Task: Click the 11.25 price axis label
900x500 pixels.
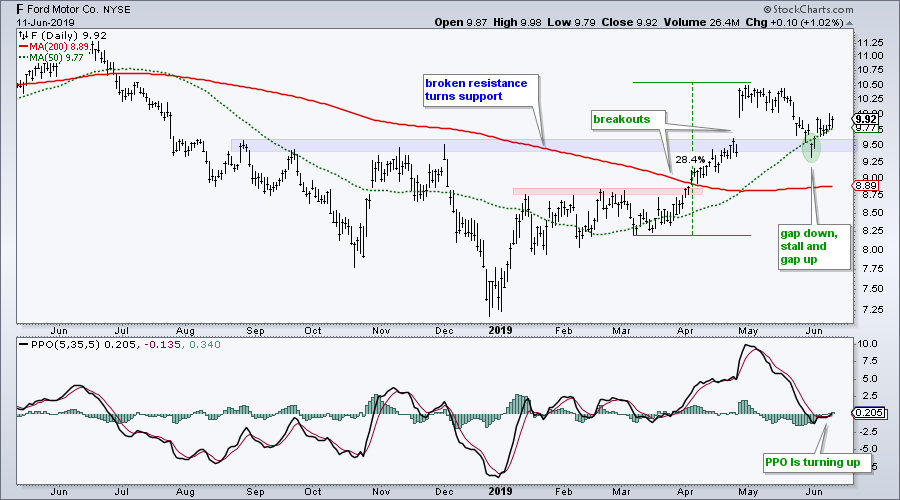Action: tap(869, 43)
